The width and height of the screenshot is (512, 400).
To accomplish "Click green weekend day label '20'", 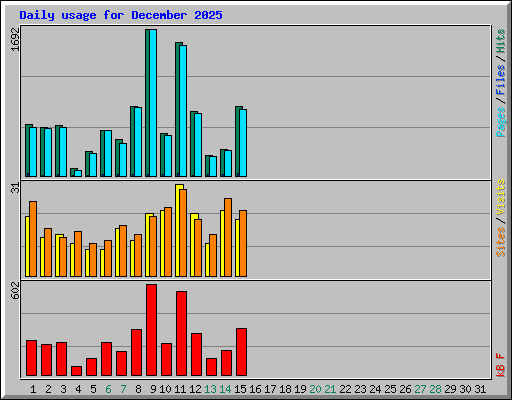I will pos(315,389).
